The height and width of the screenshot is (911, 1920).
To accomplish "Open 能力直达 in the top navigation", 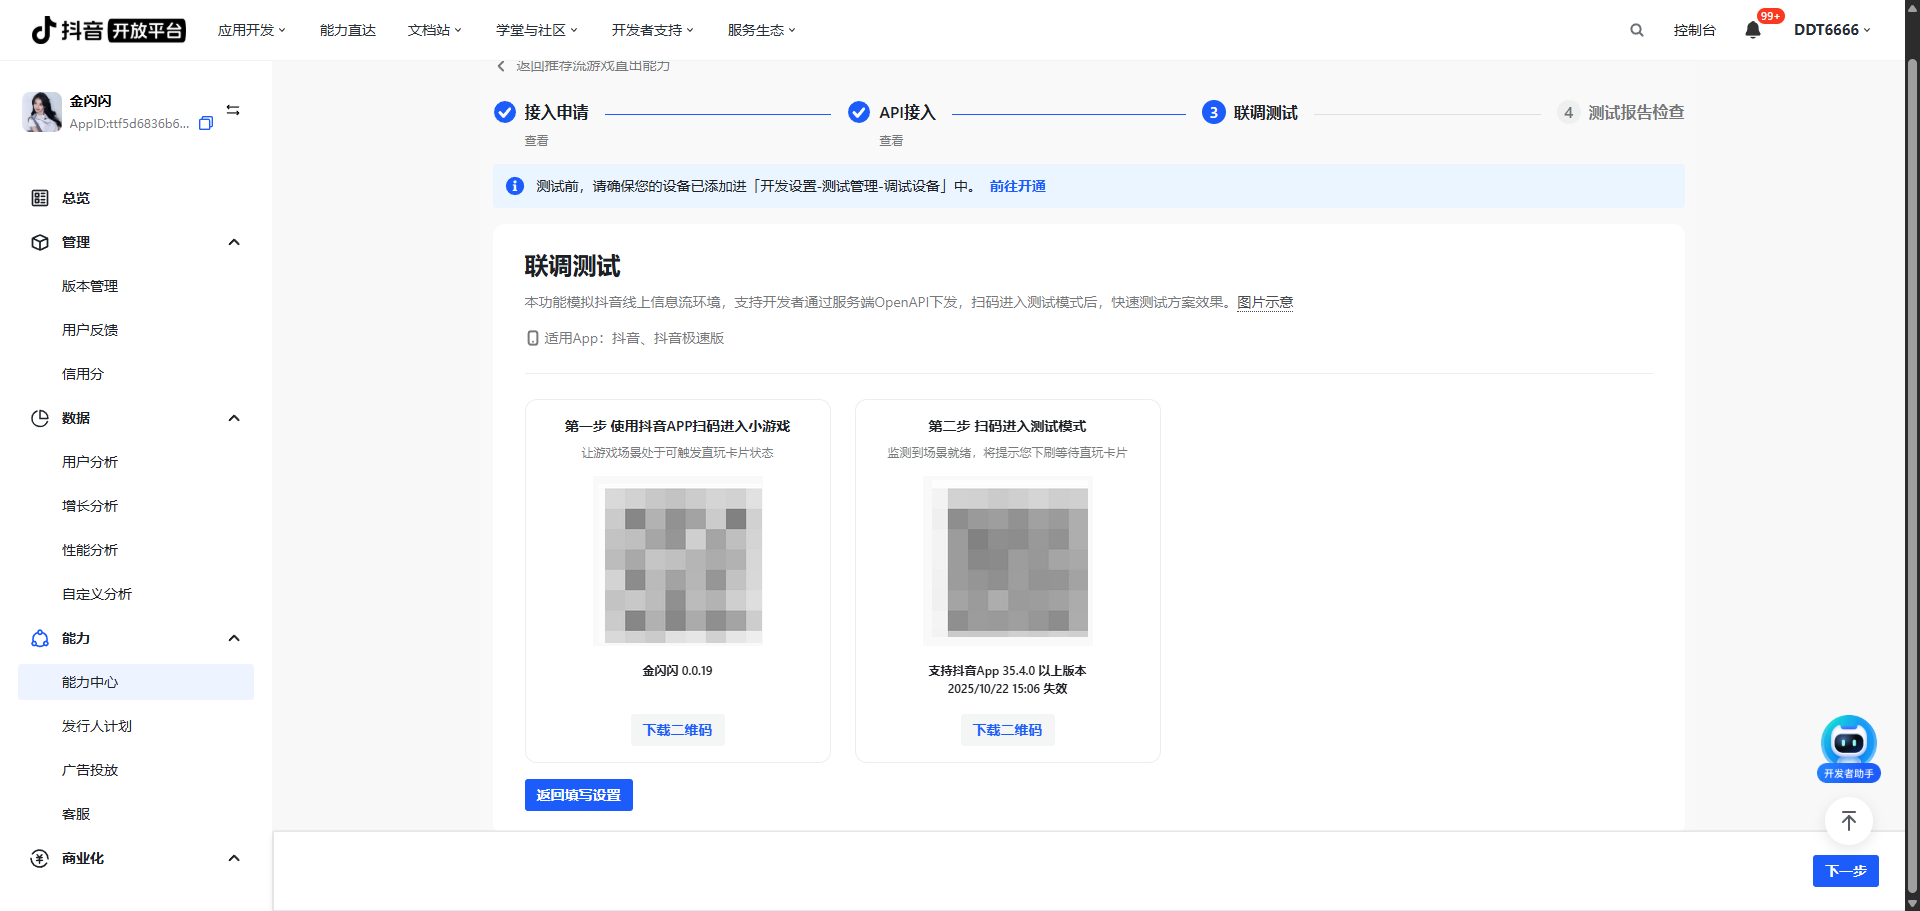I will (x=348, y=30).
